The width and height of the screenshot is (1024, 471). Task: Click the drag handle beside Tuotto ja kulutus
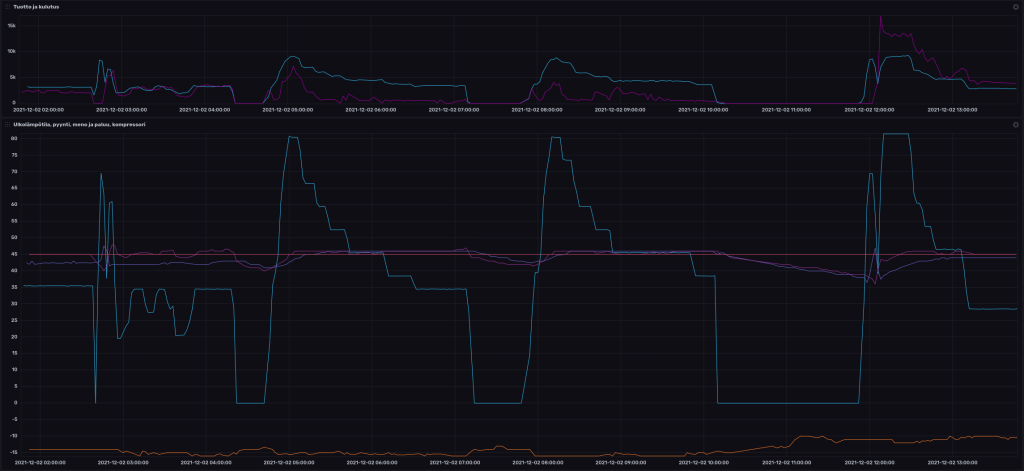[6, 6]
